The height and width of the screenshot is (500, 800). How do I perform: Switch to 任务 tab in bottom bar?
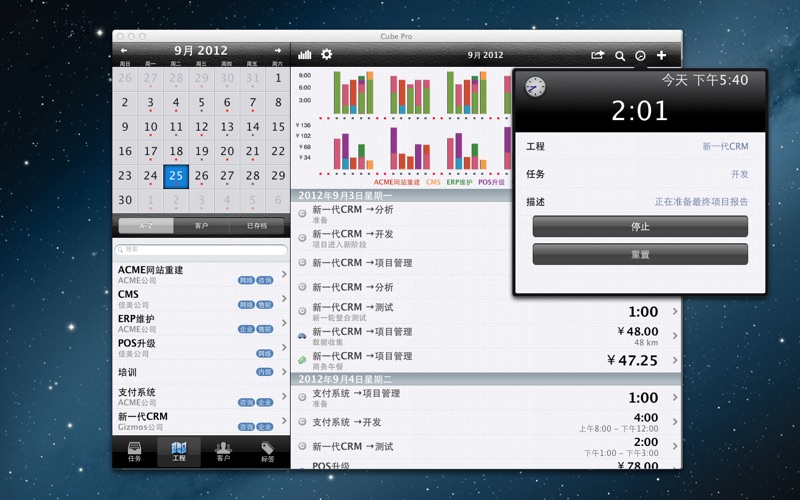tap(134, 452)
